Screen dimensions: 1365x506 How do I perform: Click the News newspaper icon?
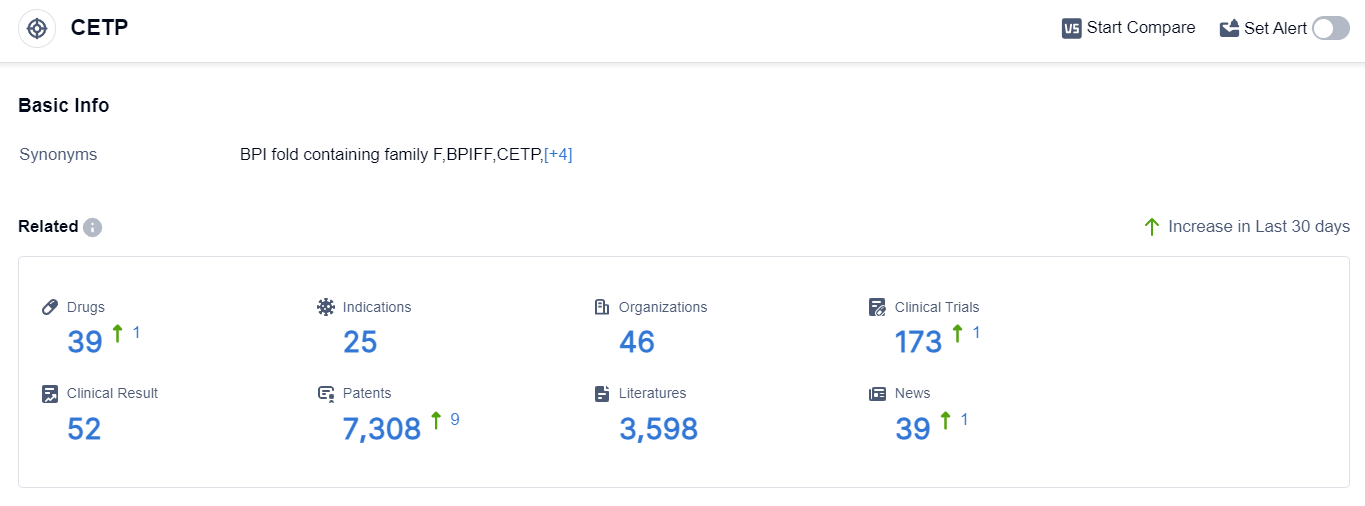click(x=878, y=393)
